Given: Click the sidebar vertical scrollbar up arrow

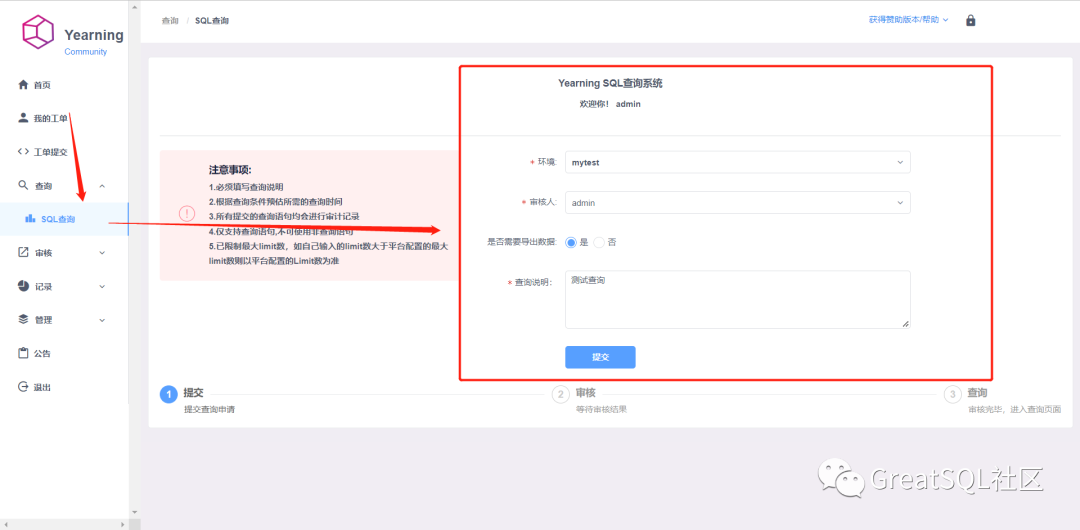Looking at the screenshot, I should tap(134, 6).
